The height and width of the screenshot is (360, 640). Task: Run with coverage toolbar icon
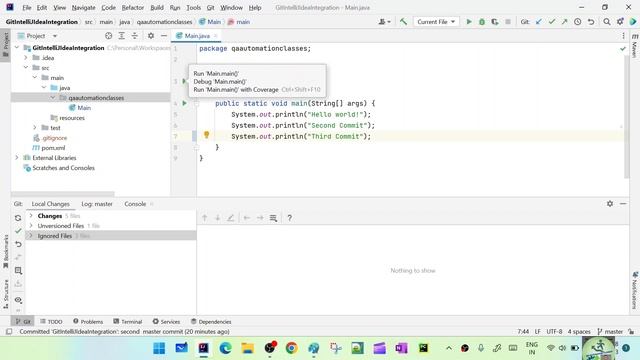[x=495, y=22]
